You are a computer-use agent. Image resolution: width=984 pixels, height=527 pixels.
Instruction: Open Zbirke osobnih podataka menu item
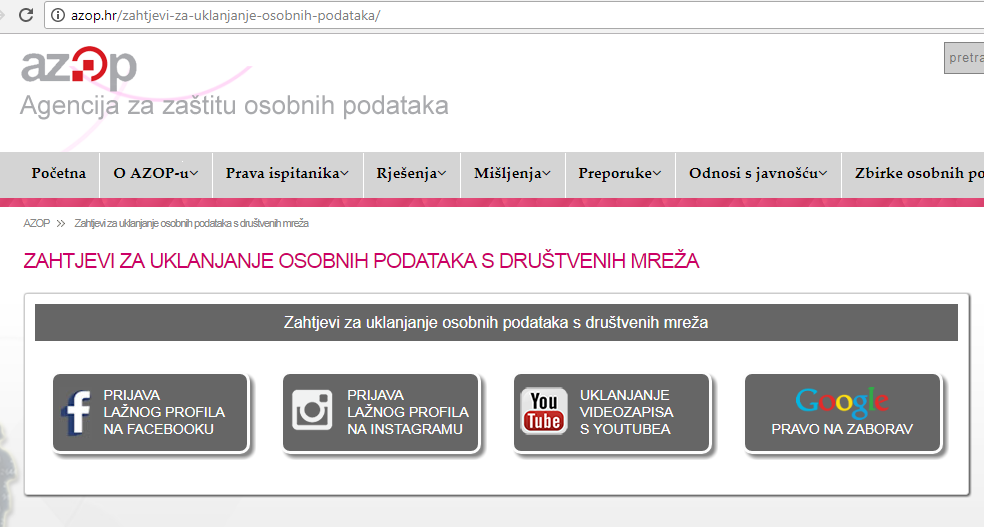click(x=917, y=174)
